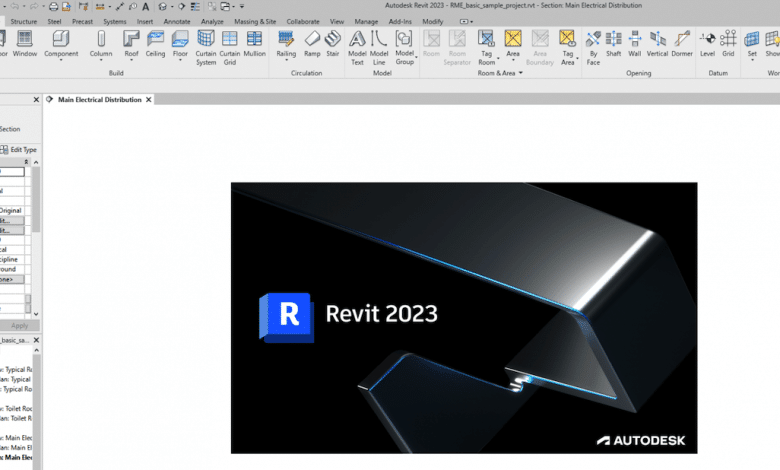The height and width of the screenshot is (470, 780).
Task: Pick the Floor tool
Action: [180, 44]
